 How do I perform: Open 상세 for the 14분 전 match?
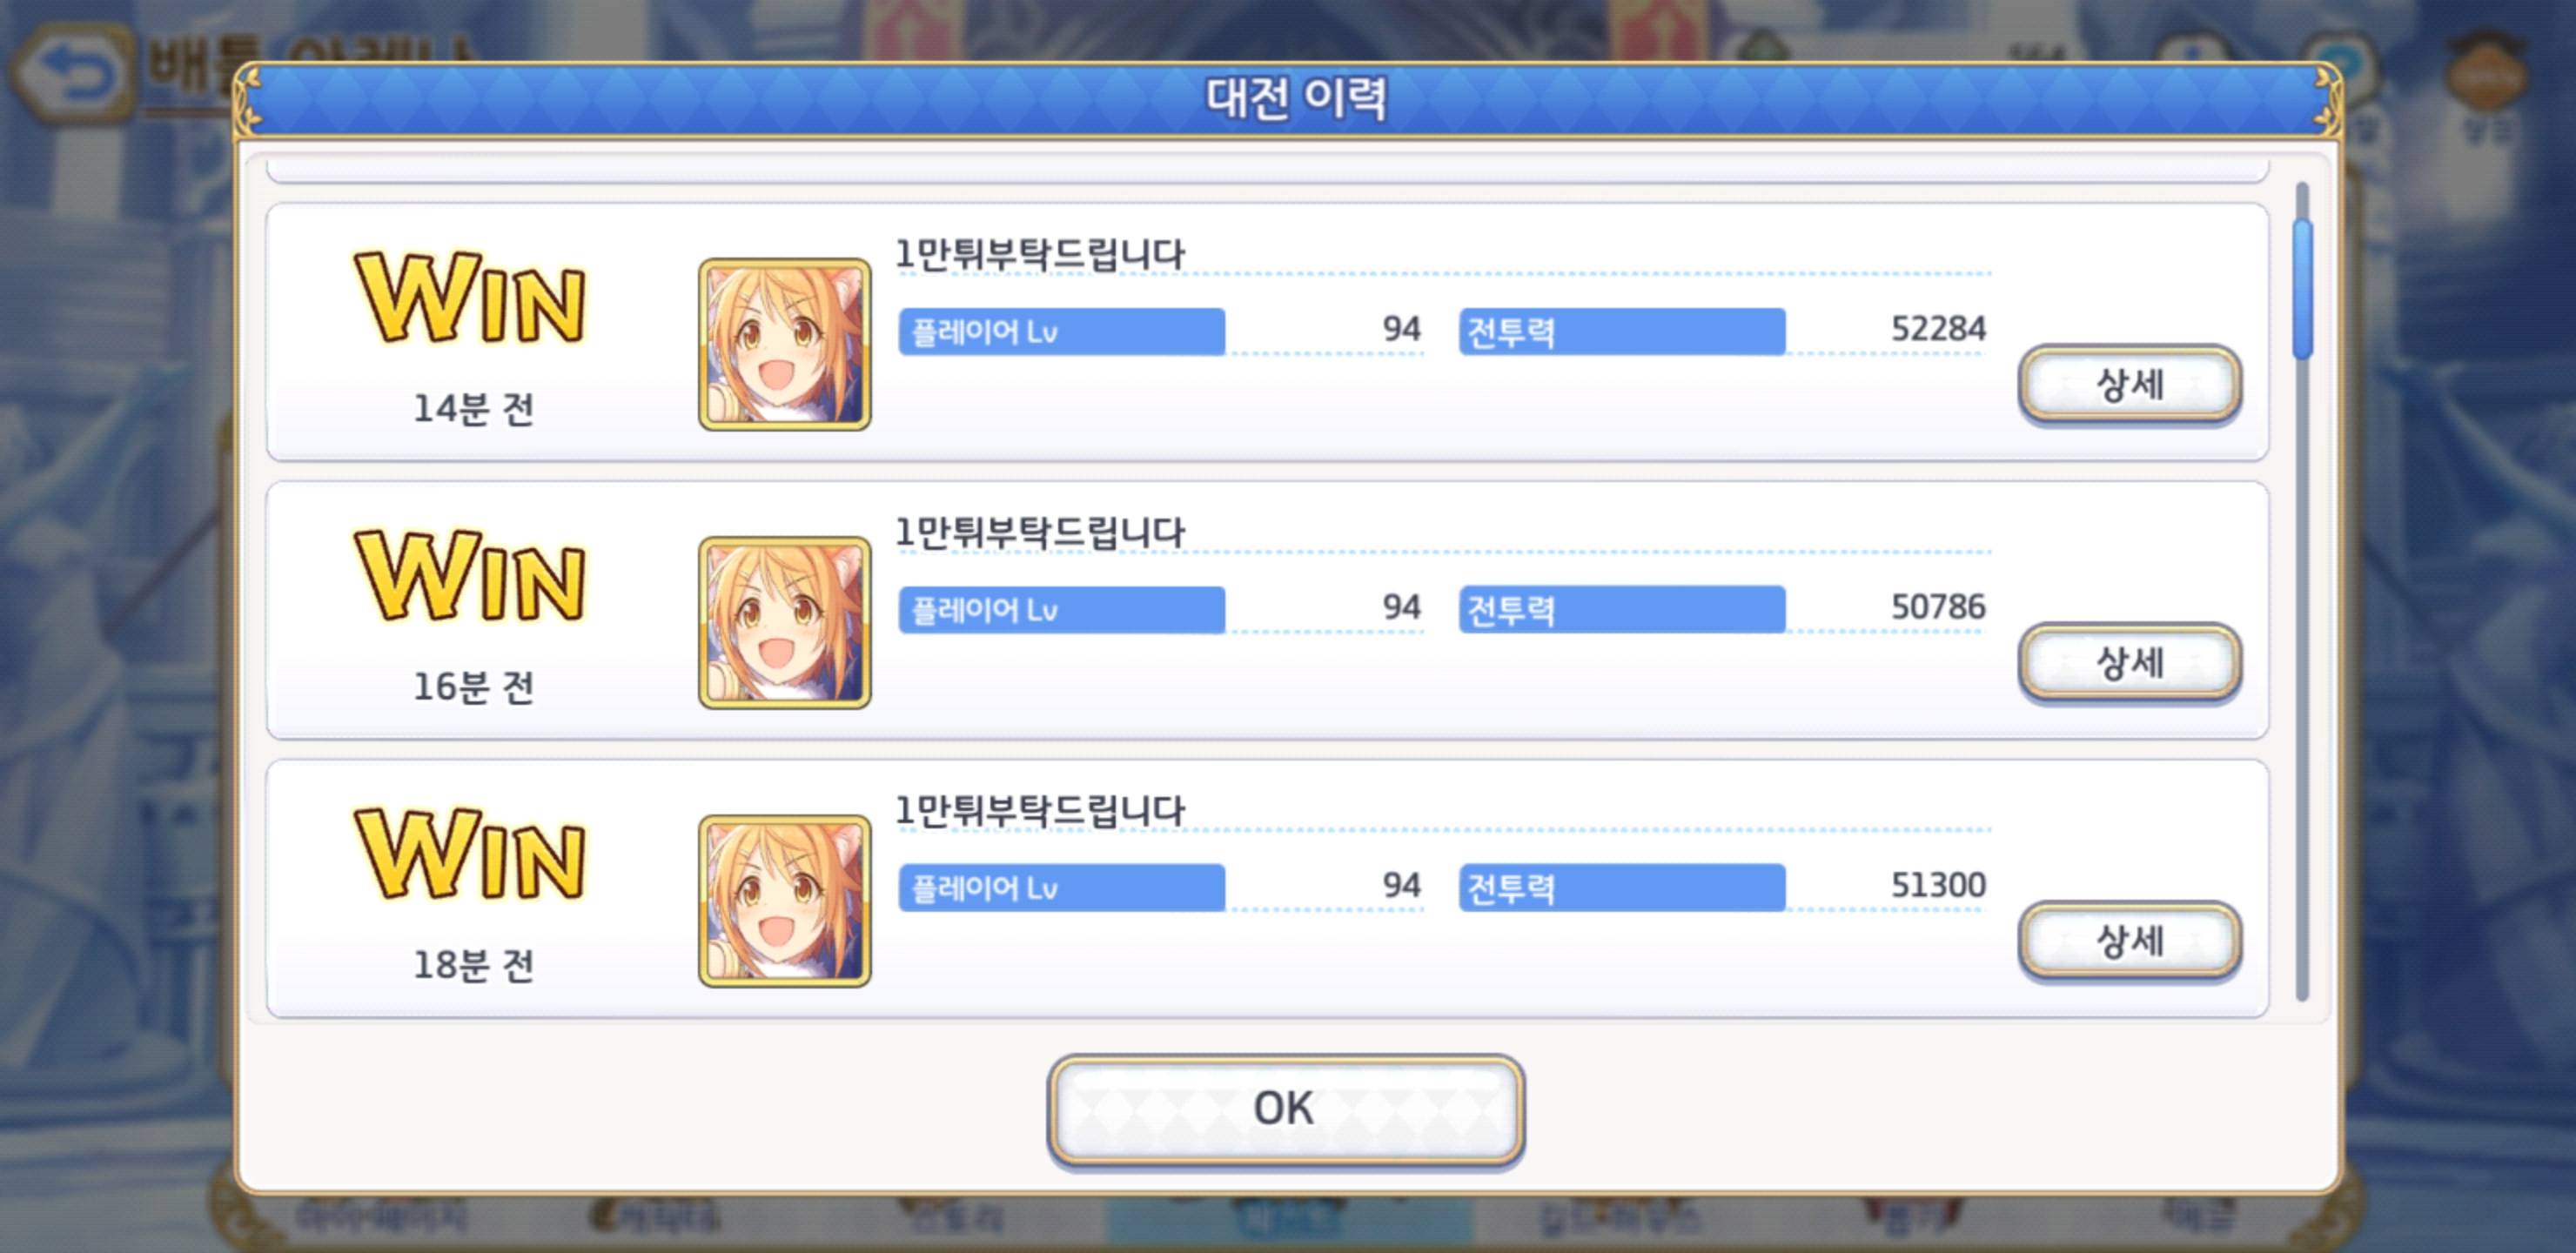pos(2130,385)
